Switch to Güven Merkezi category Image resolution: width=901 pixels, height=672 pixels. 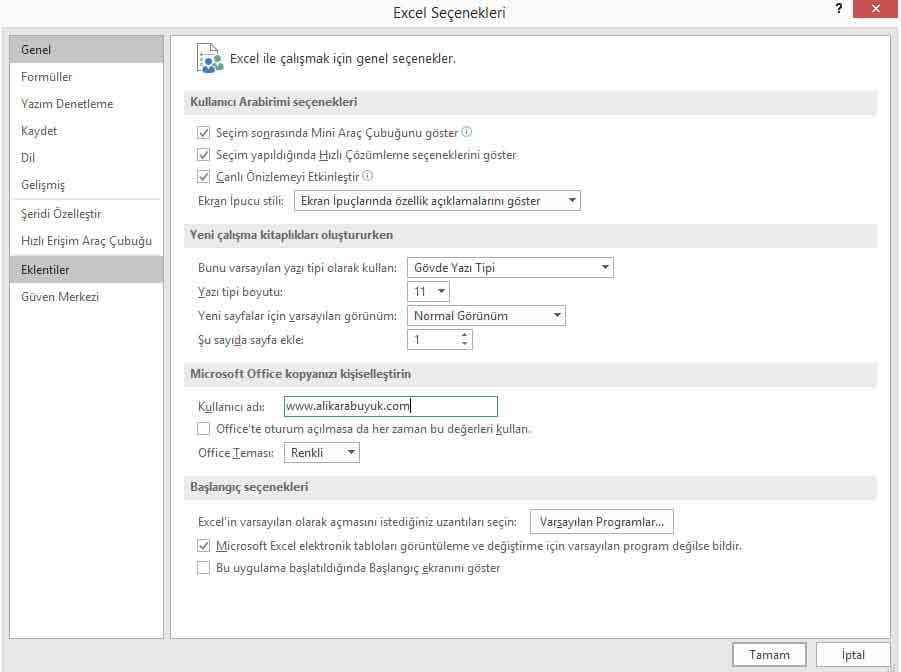(x=60, y=297)
